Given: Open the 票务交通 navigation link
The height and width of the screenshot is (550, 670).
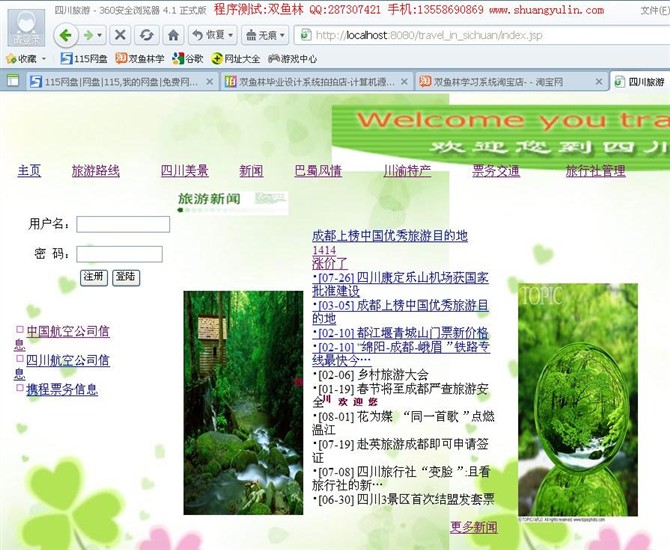Looking at the screenshot, I should coord(496,171).
